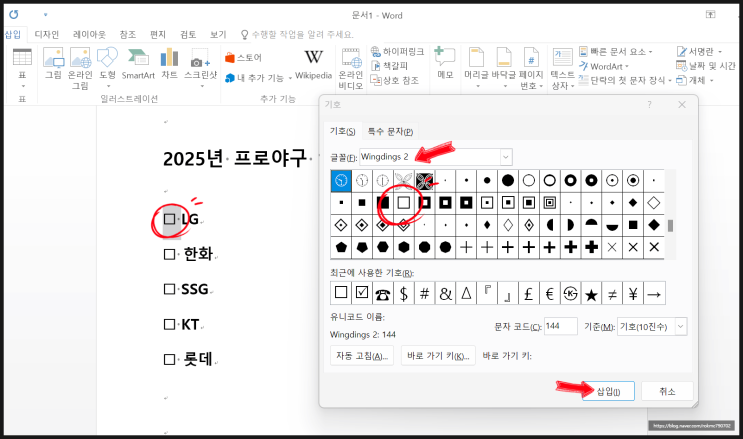This screenshot has height=439, width=743.
Task: Insert a chart (차트)
Action: click(x=169, y=64)
